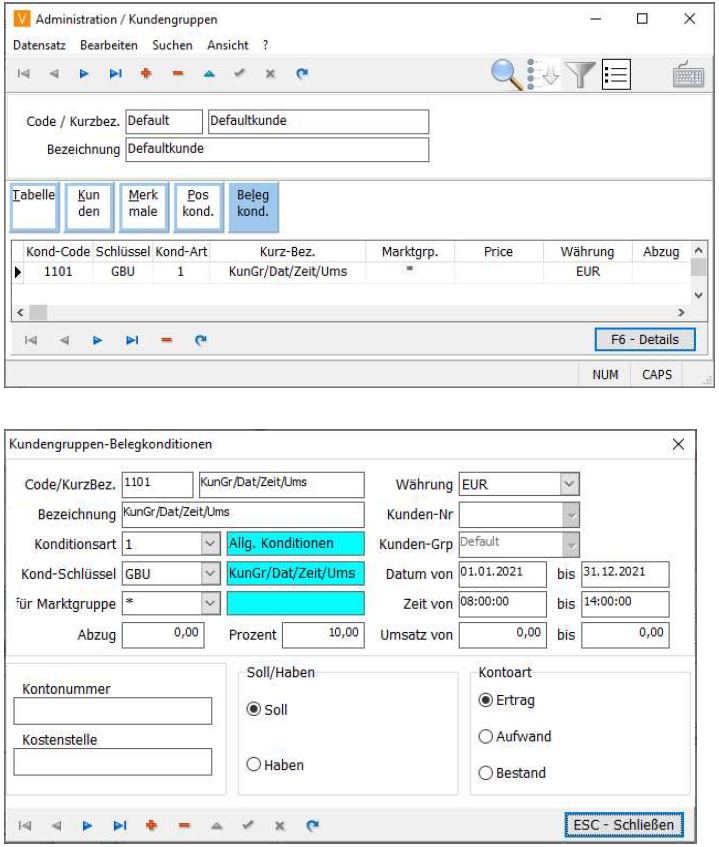This screenshot has height=847, width=719.
Task: Expand the Währung dropdown
Action: tap(569, 485)
